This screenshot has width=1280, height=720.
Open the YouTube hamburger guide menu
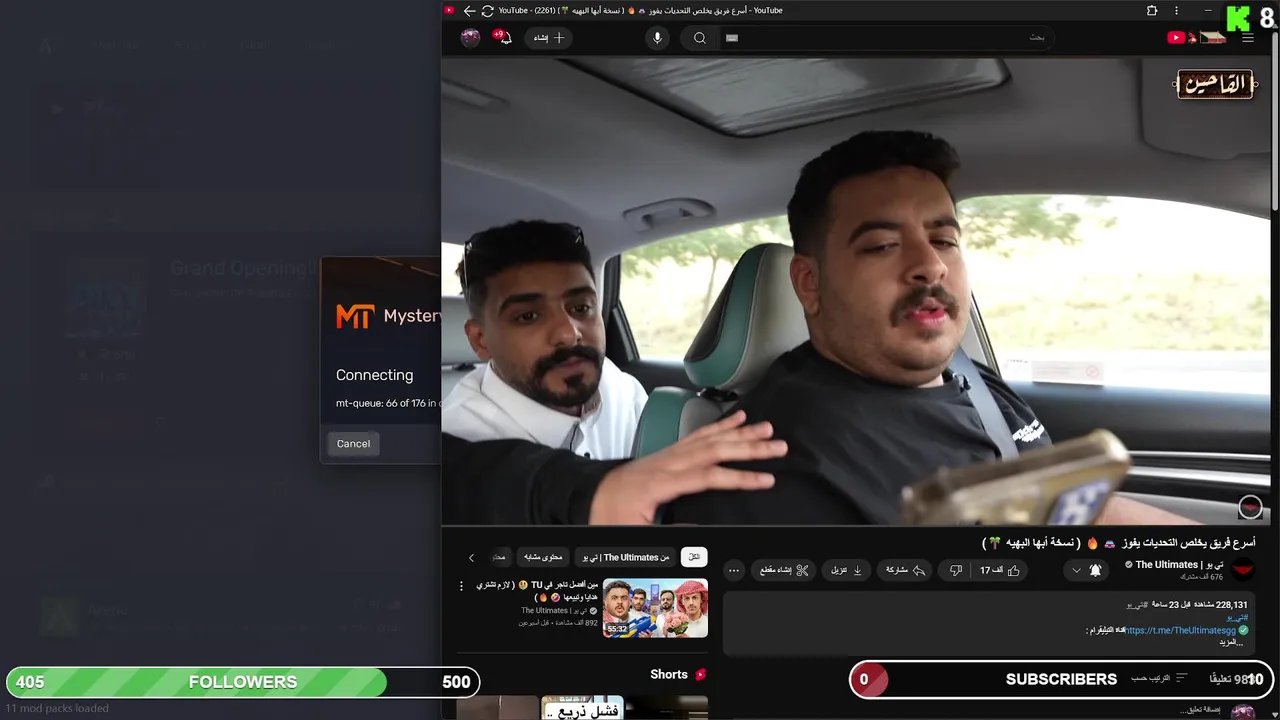[1248, 38]
